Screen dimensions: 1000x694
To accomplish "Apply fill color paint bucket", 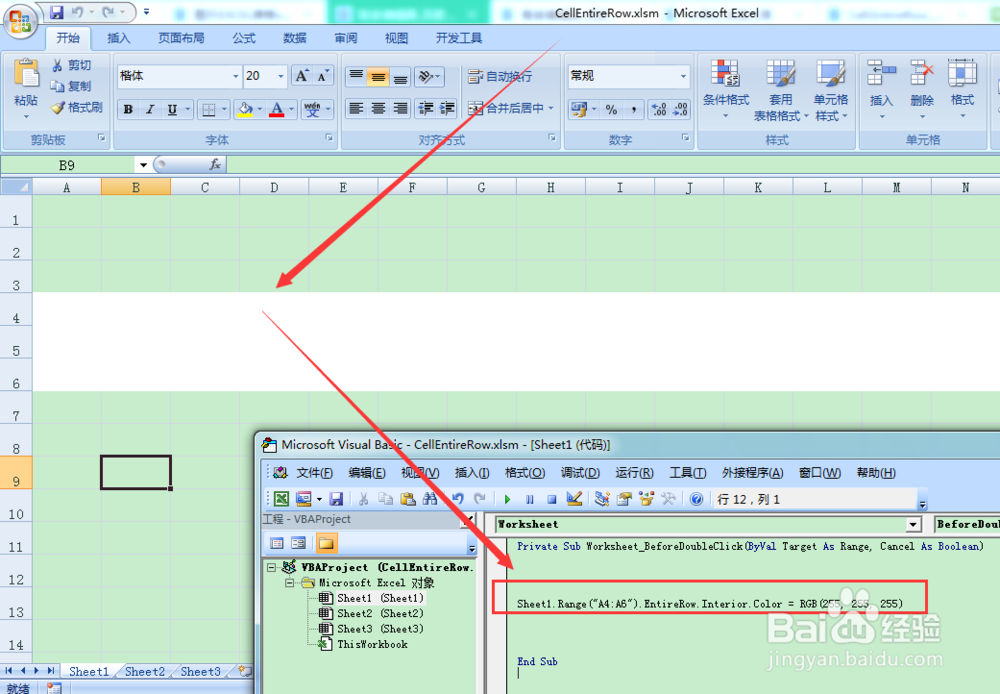I will click(245, 109).
